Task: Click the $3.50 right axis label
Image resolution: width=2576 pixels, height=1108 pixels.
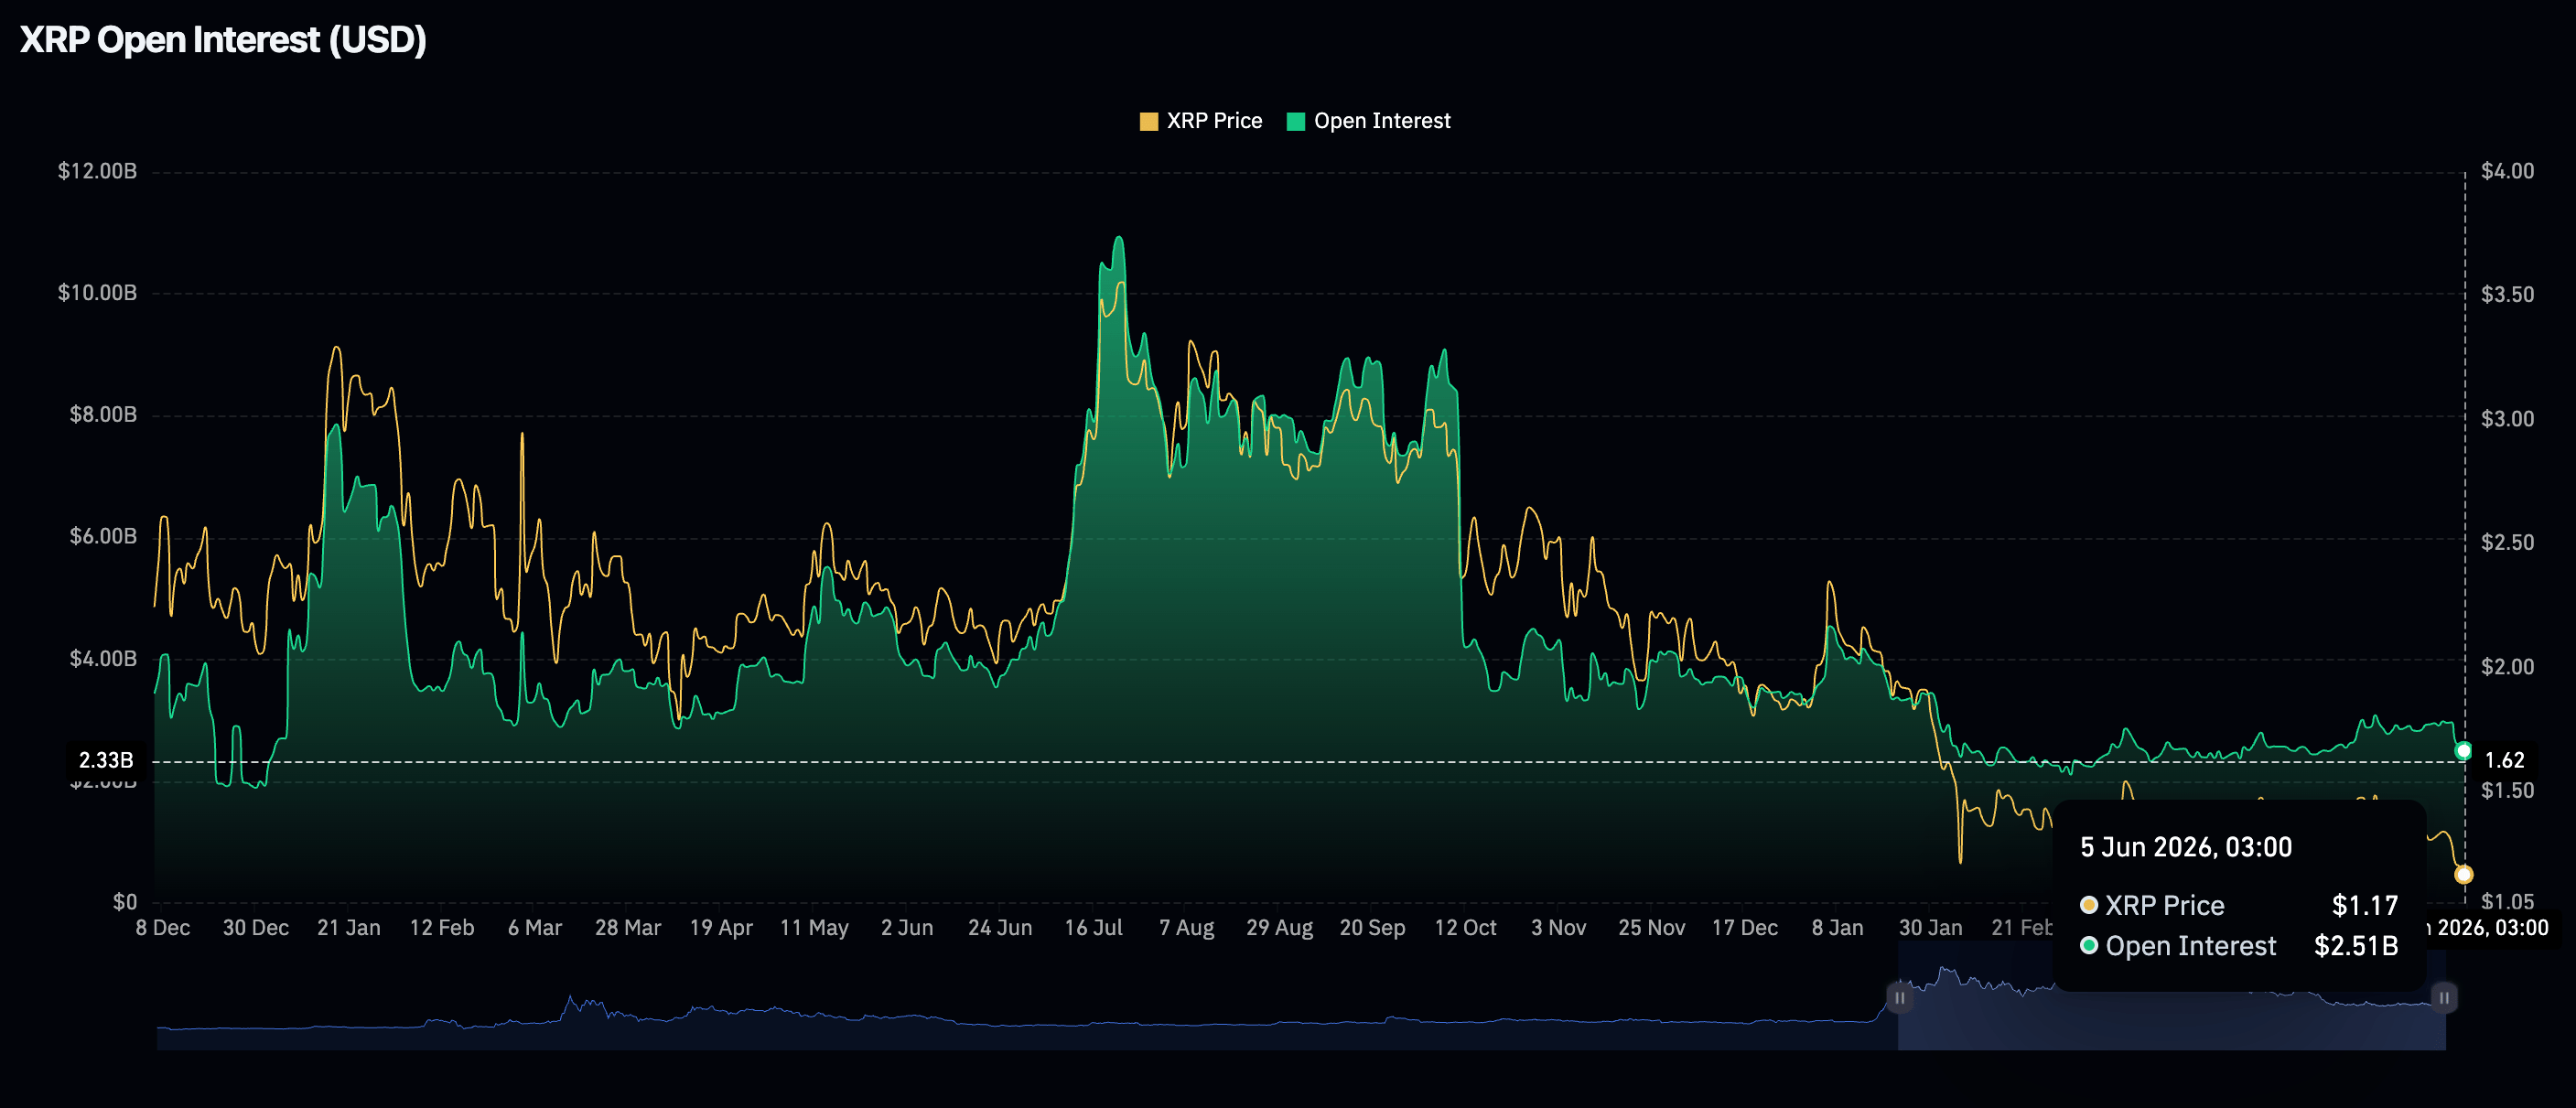Action: click(x=2508, y=295)
